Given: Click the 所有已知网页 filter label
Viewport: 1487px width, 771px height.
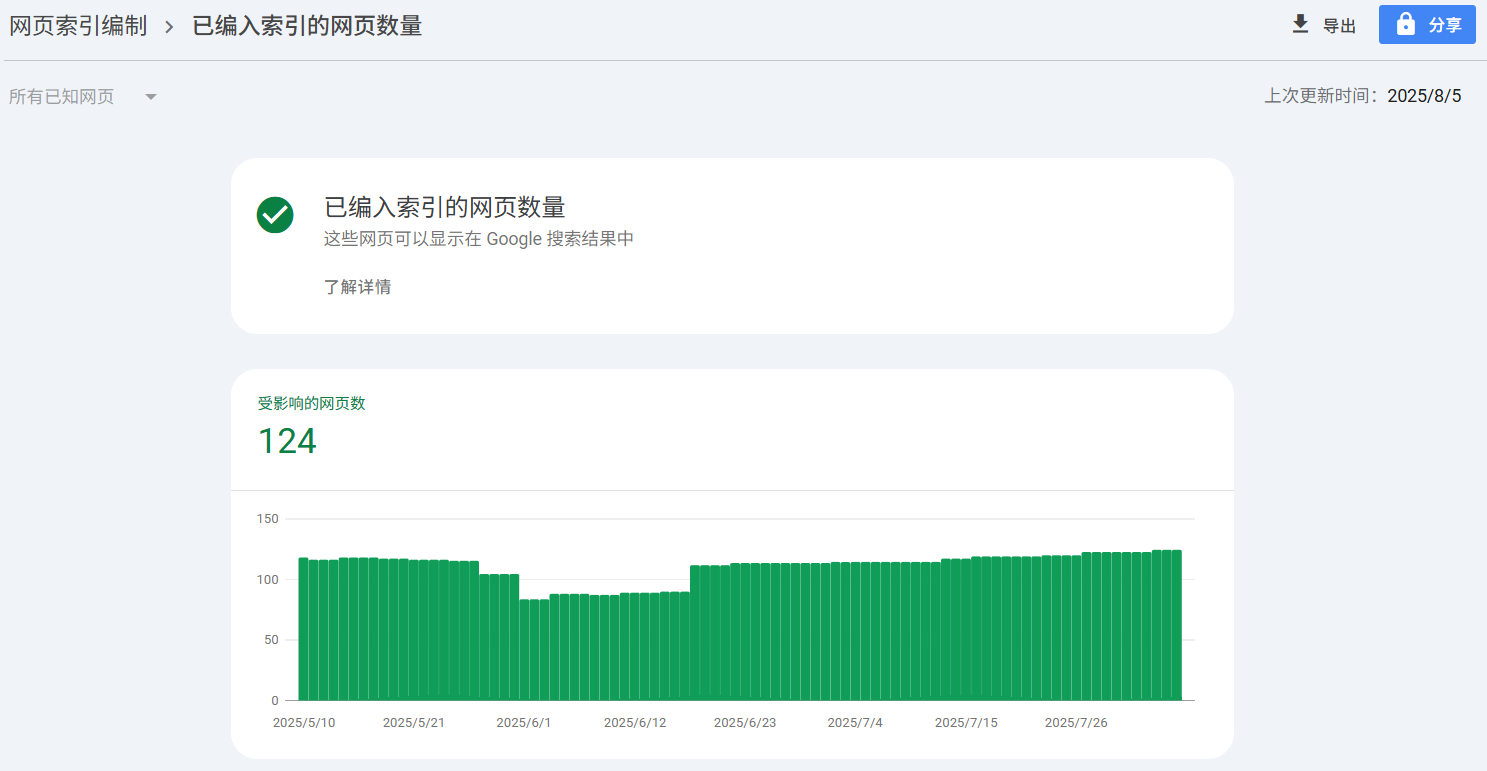Looking at the screenshot, I should (62, 97).
